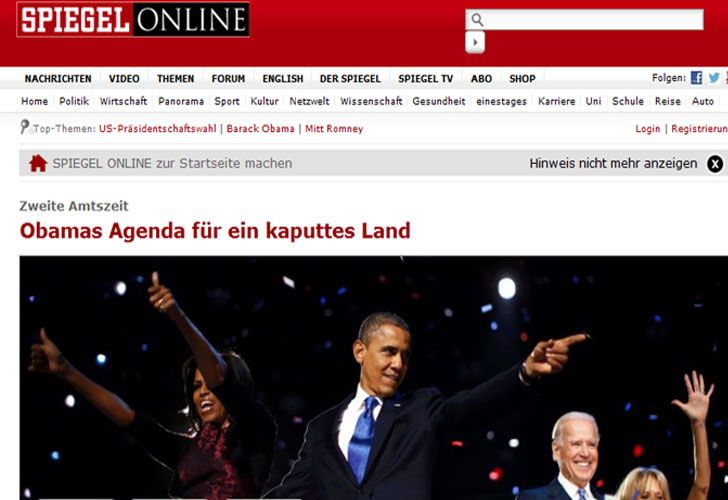The width and height of the screenshot is (728, 500).
Task: Click the search submit arrow button
Action: [x=475, y=42]
